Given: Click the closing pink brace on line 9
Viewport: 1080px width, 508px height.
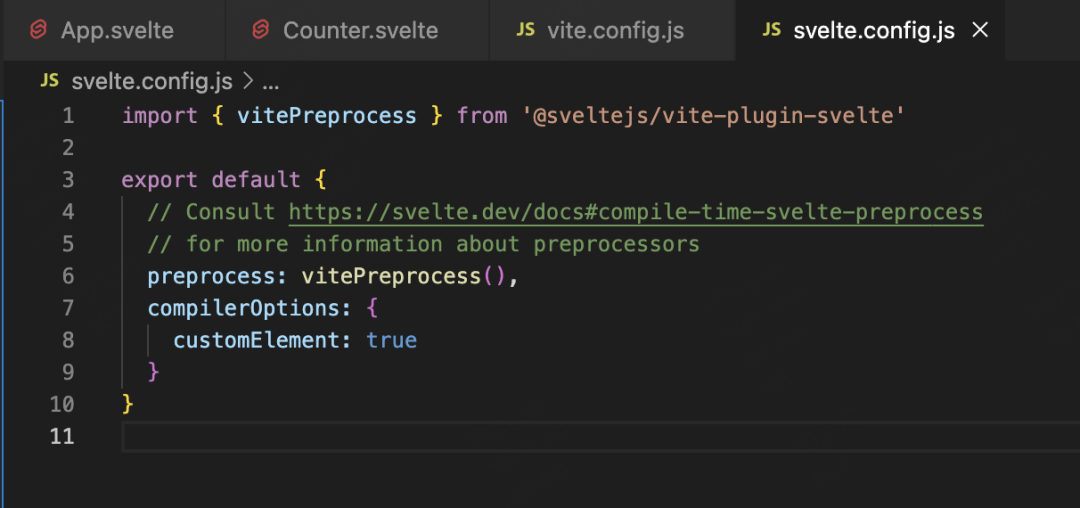Looking at the screenshot, I should click(x=154, y=372).
